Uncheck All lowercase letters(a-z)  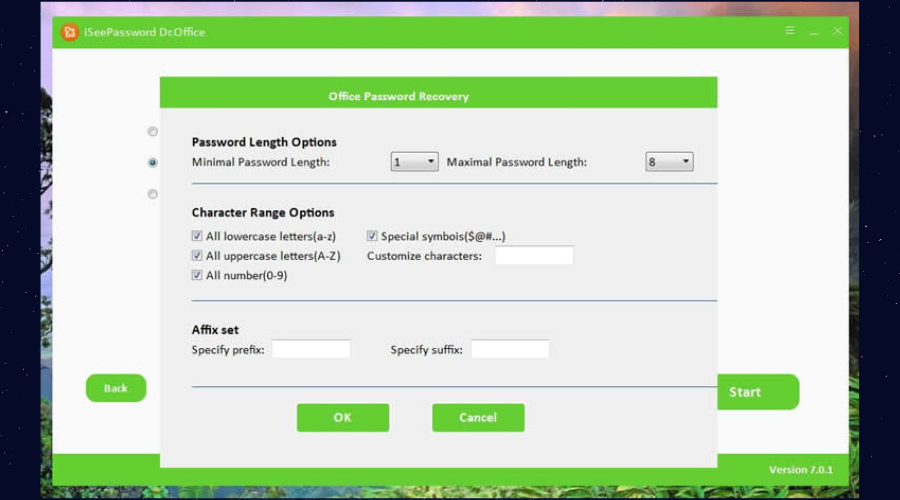[x=197, y=236]
